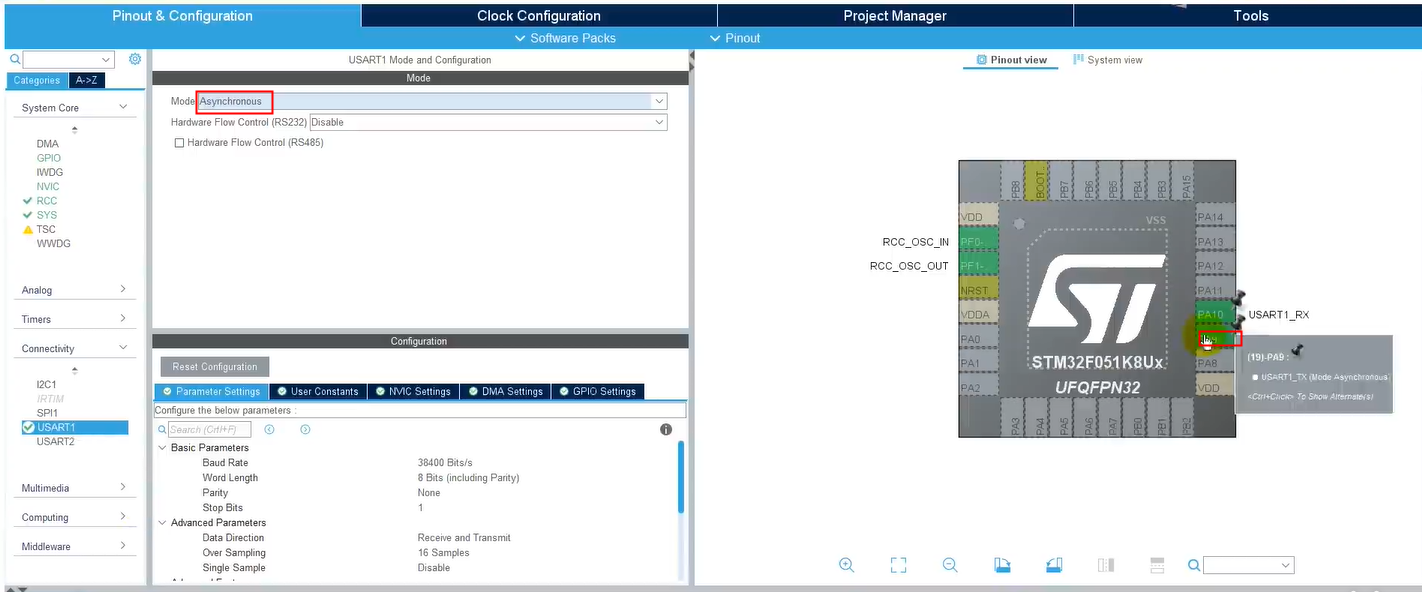This screenshot has height=592, width=1422.
Task: Open the Pinout menu
Action: tap(735, 38)
